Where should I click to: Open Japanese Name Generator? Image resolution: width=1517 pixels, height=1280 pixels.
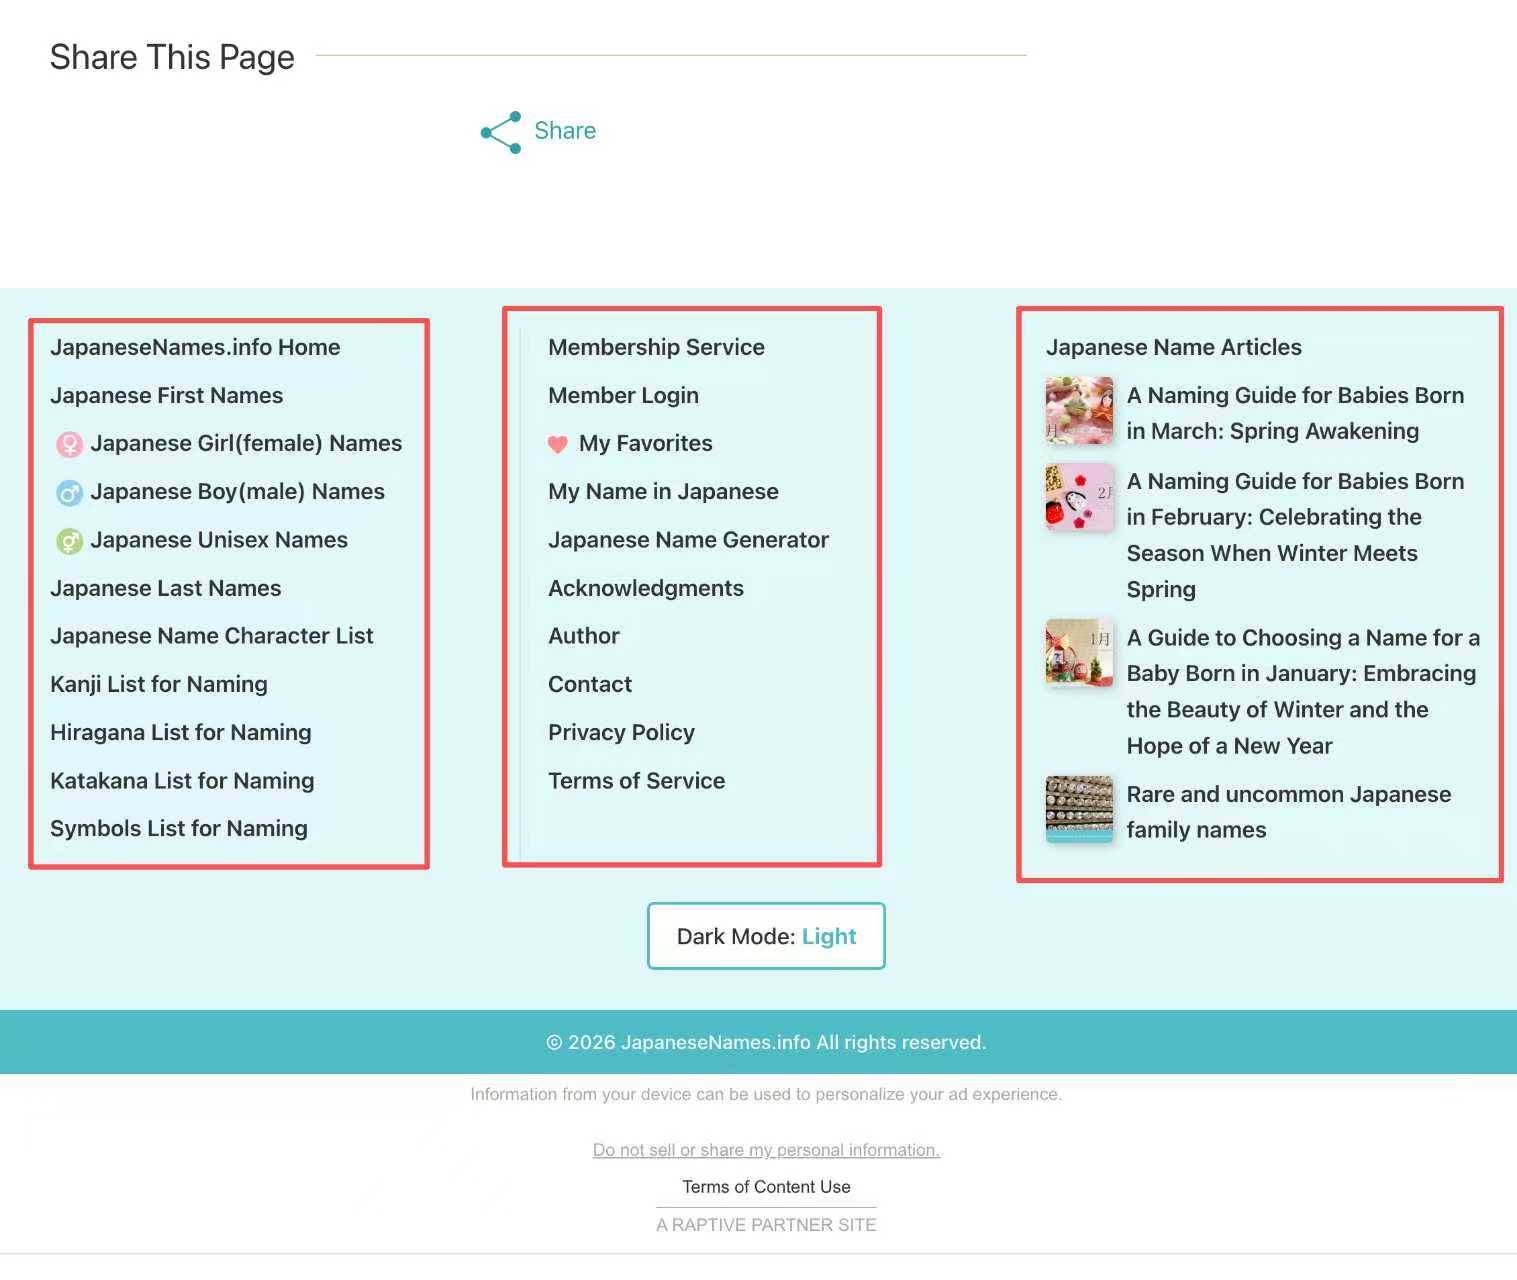point(688,540)
